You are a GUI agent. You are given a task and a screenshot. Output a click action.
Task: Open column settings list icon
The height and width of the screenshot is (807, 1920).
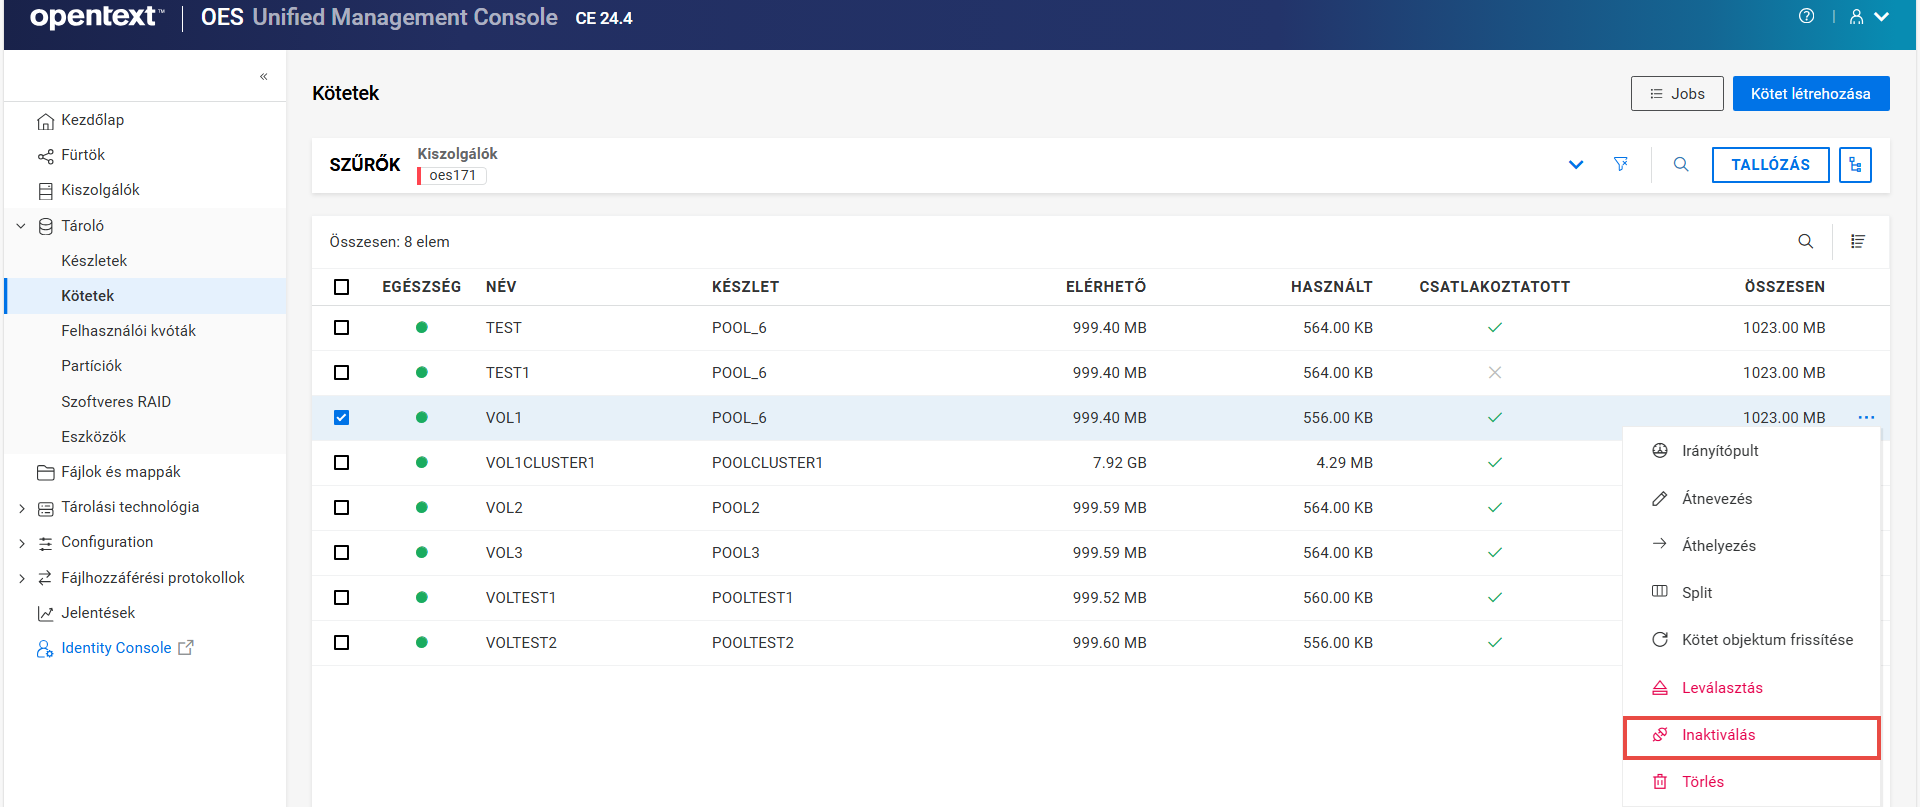pyautogui.click(x=1857, y=241)
